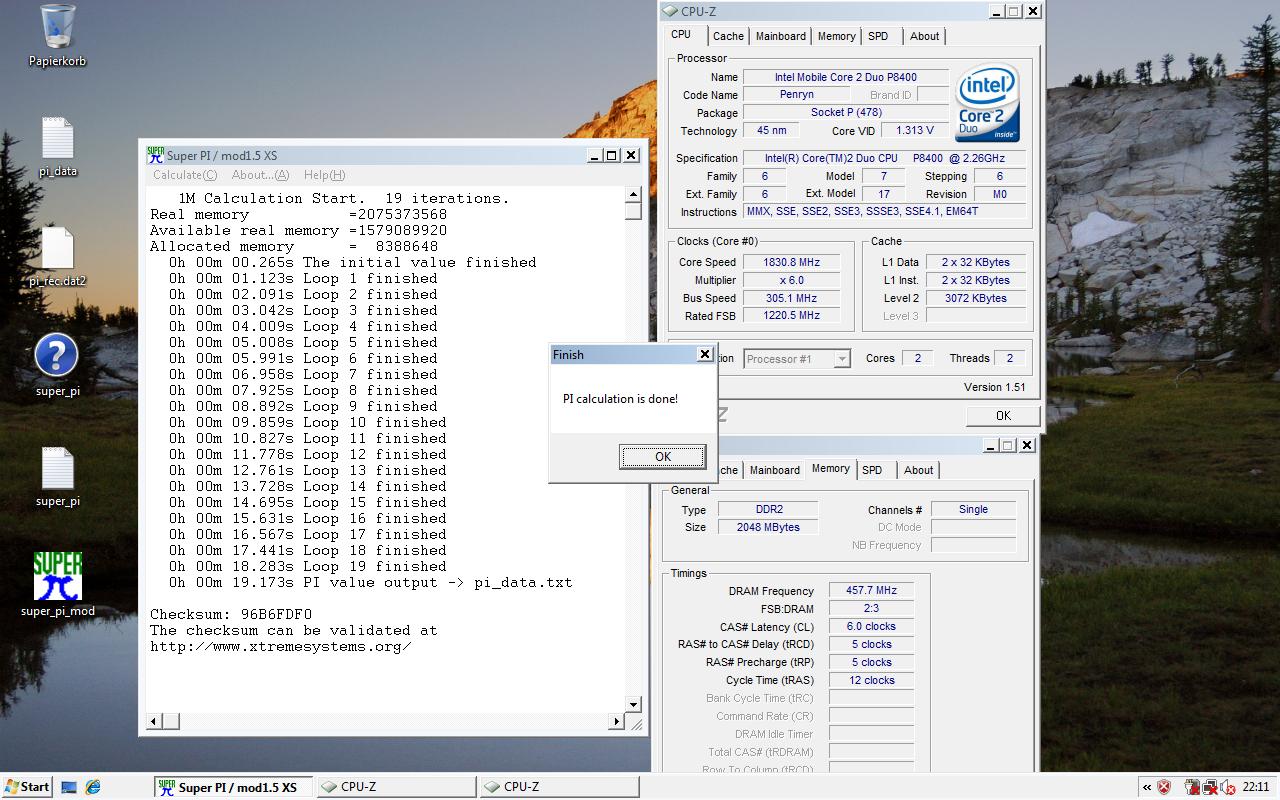Click the Intel Core 2 Duo logo
This screenshot has width=1280, height=800.
[x=987, y=103]
